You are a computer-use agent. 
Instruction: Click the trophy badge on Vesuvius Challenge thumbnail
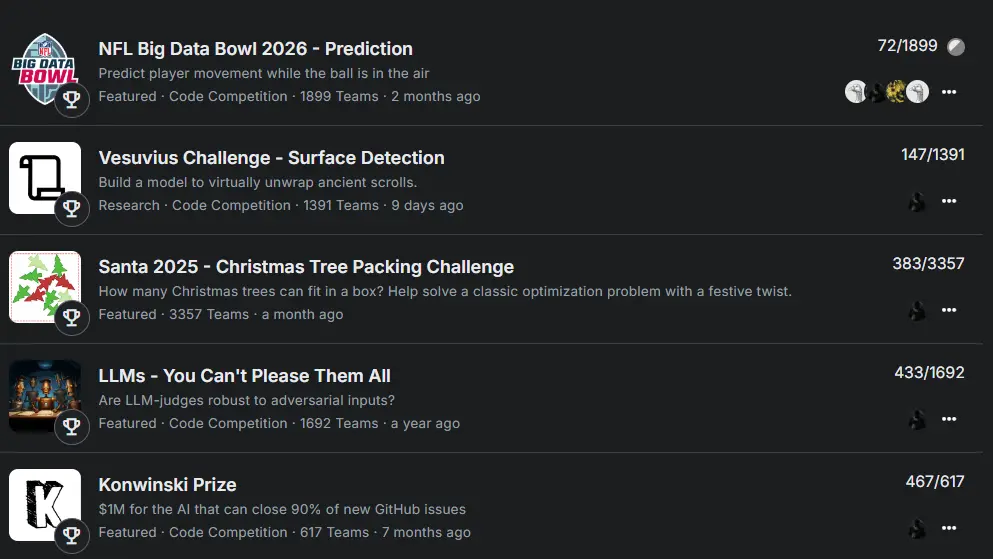pos(72,208)
